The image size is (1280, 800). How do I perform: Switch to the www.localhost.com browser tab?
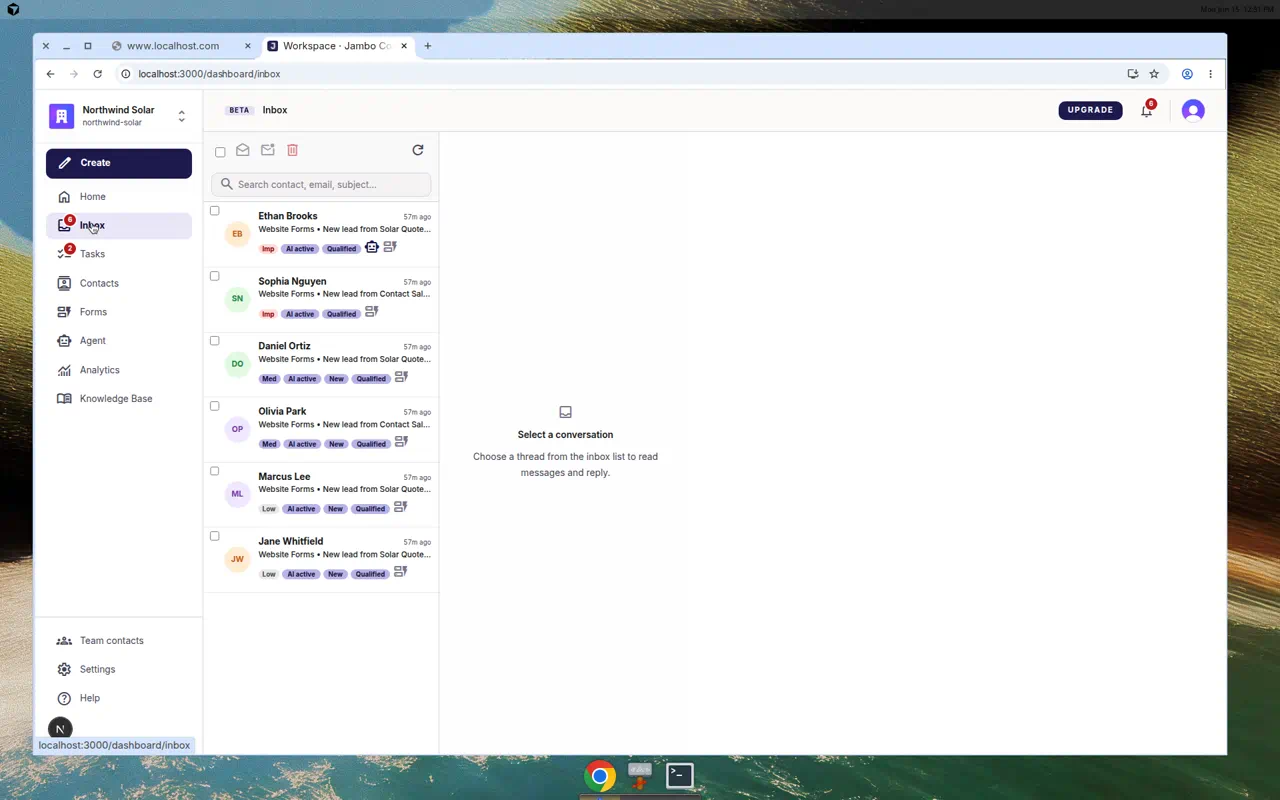(181, 46)
